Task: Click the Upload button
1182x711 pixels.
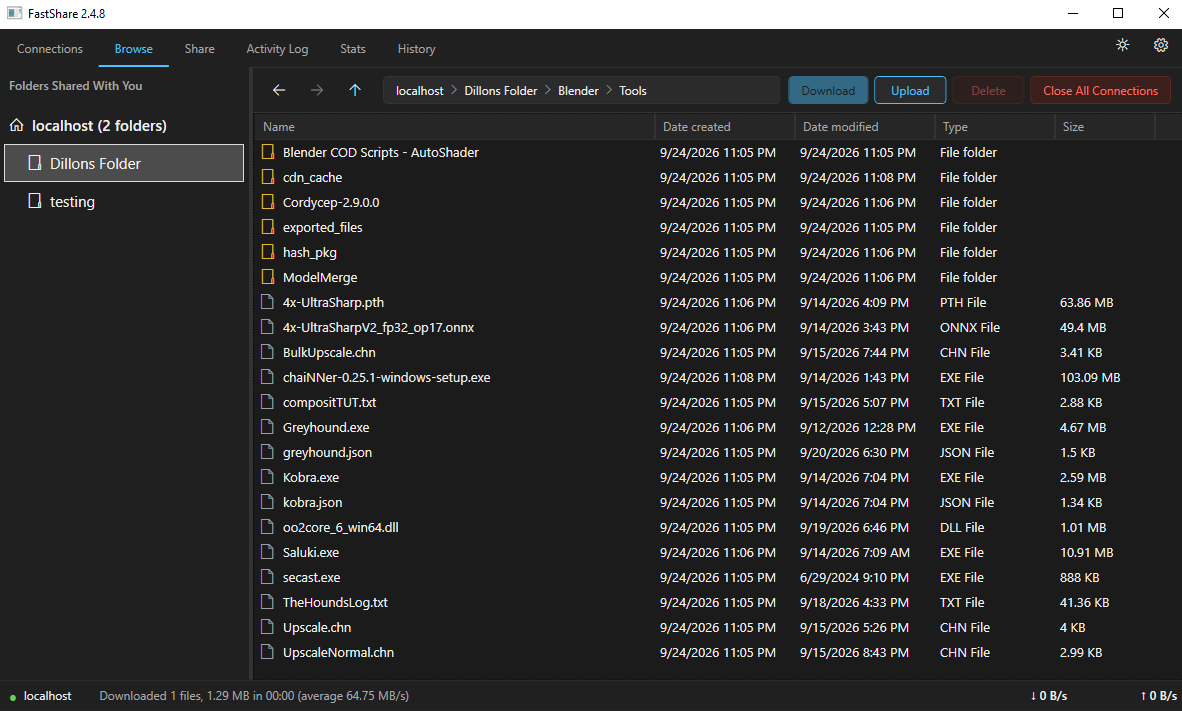Action: 910,90
